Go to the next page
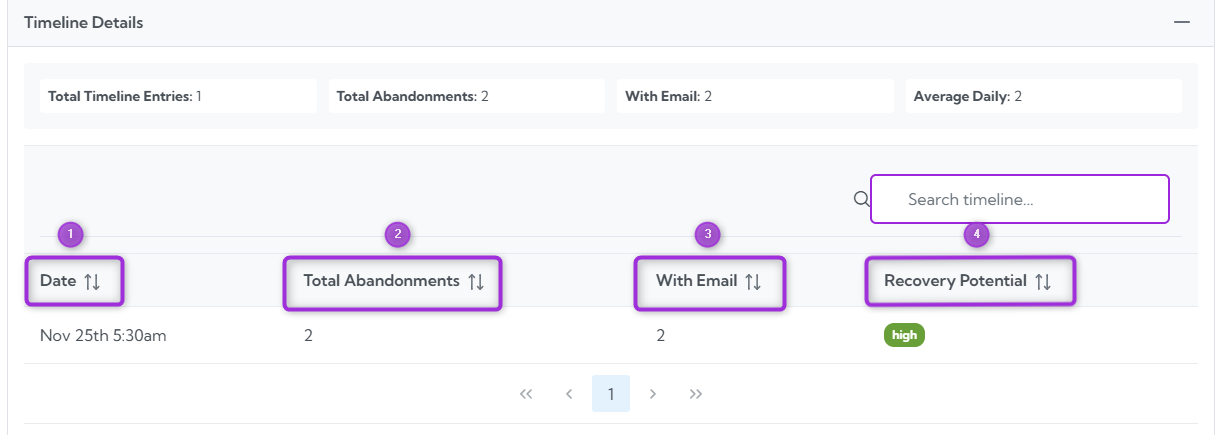The image size is (1226, 435). (653, 394)
